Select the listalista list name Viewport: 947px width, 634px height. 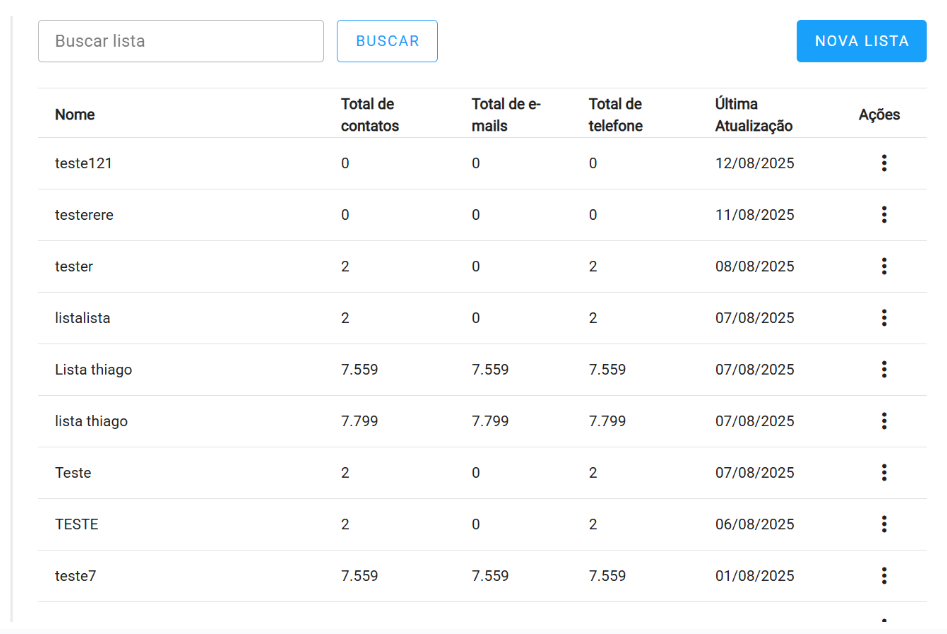point(82,318)
